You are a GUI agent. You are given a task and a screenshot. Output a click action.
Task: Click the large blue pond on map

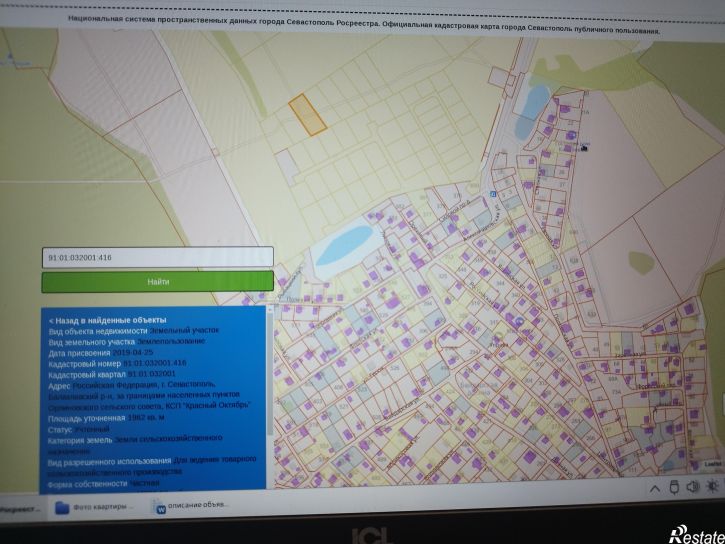click(342, 244)
